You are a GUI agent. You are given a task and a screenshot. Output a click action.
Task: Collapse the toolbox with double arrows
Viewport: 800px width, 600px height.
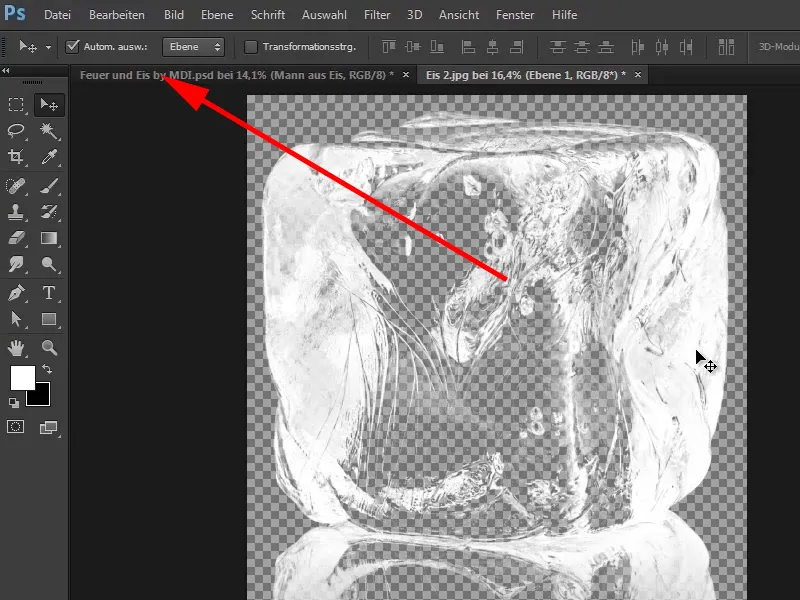click(x=6, y=70)
